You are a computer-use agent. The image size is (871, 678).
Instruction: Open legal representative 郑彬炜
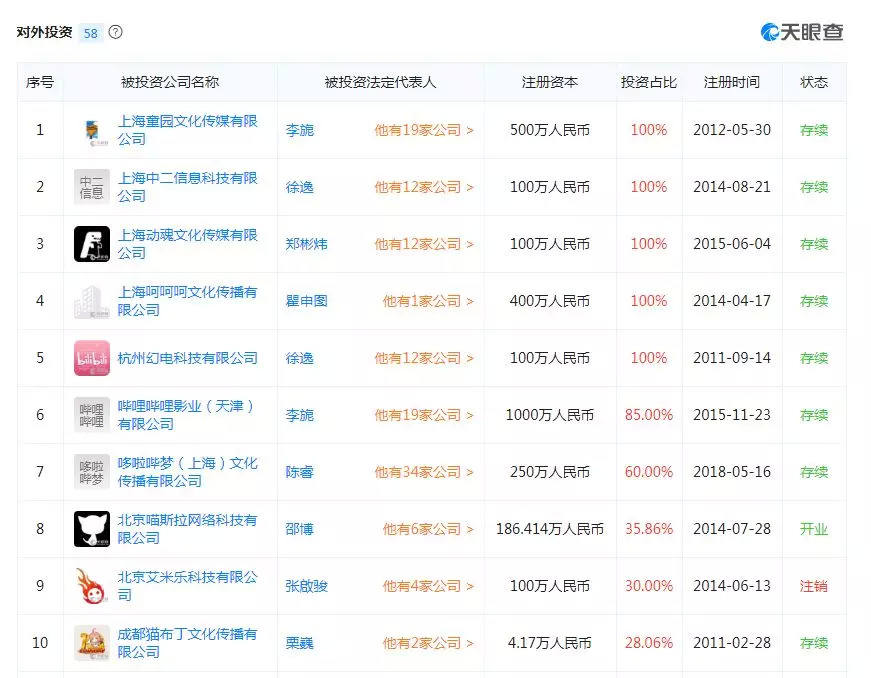(306, 244)
